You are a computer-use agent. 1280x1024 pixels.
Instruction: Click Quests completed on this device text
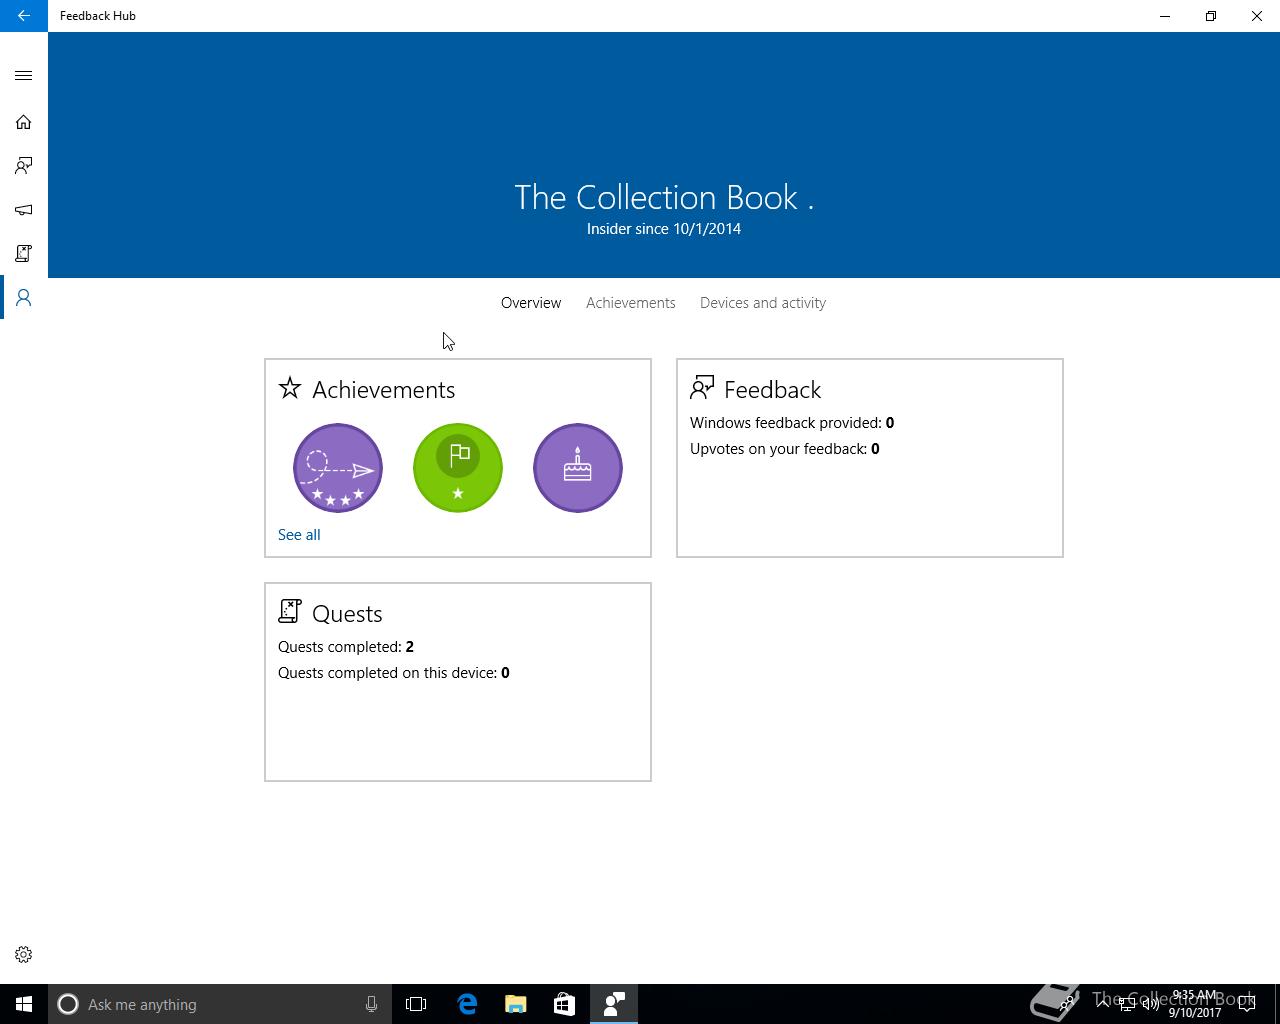(x=394, y=673)
